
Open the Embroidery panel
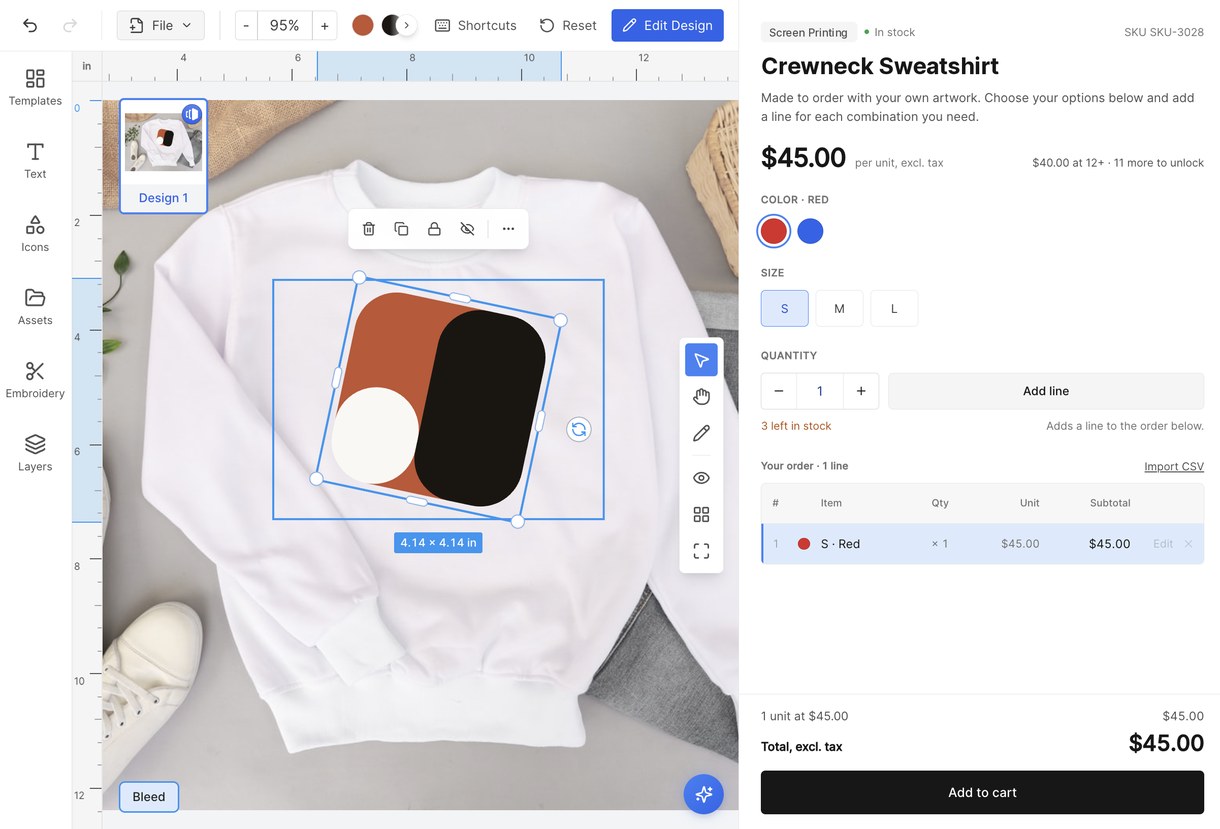pos(35,379)
